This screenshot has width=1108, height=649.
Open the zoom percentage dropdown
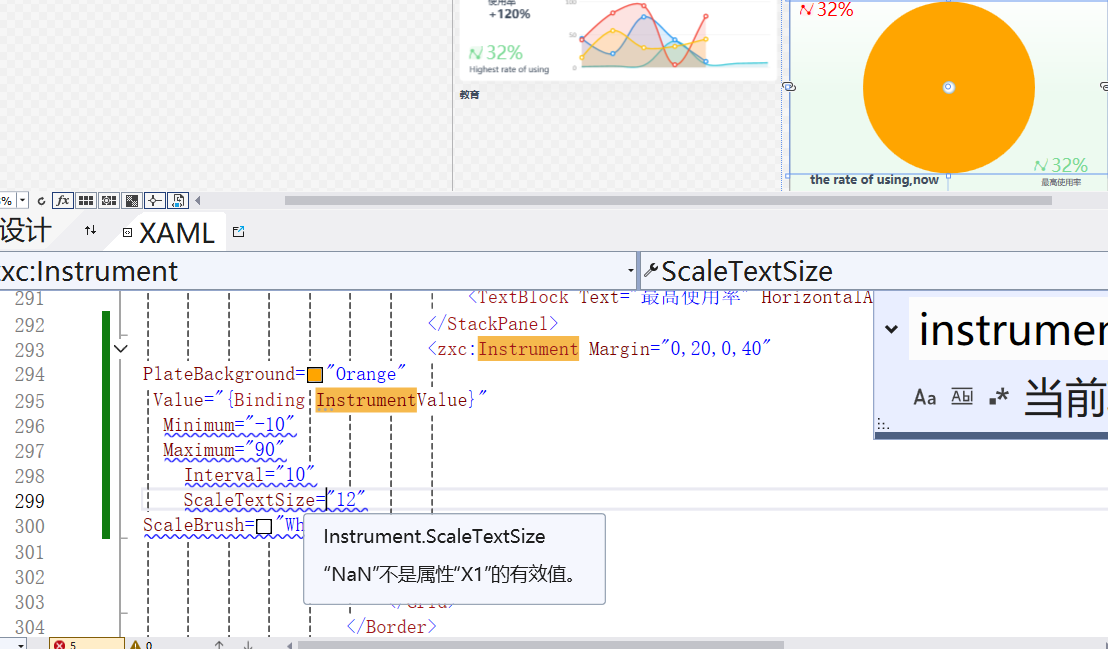pyautogui.click(x=23, y=201)
